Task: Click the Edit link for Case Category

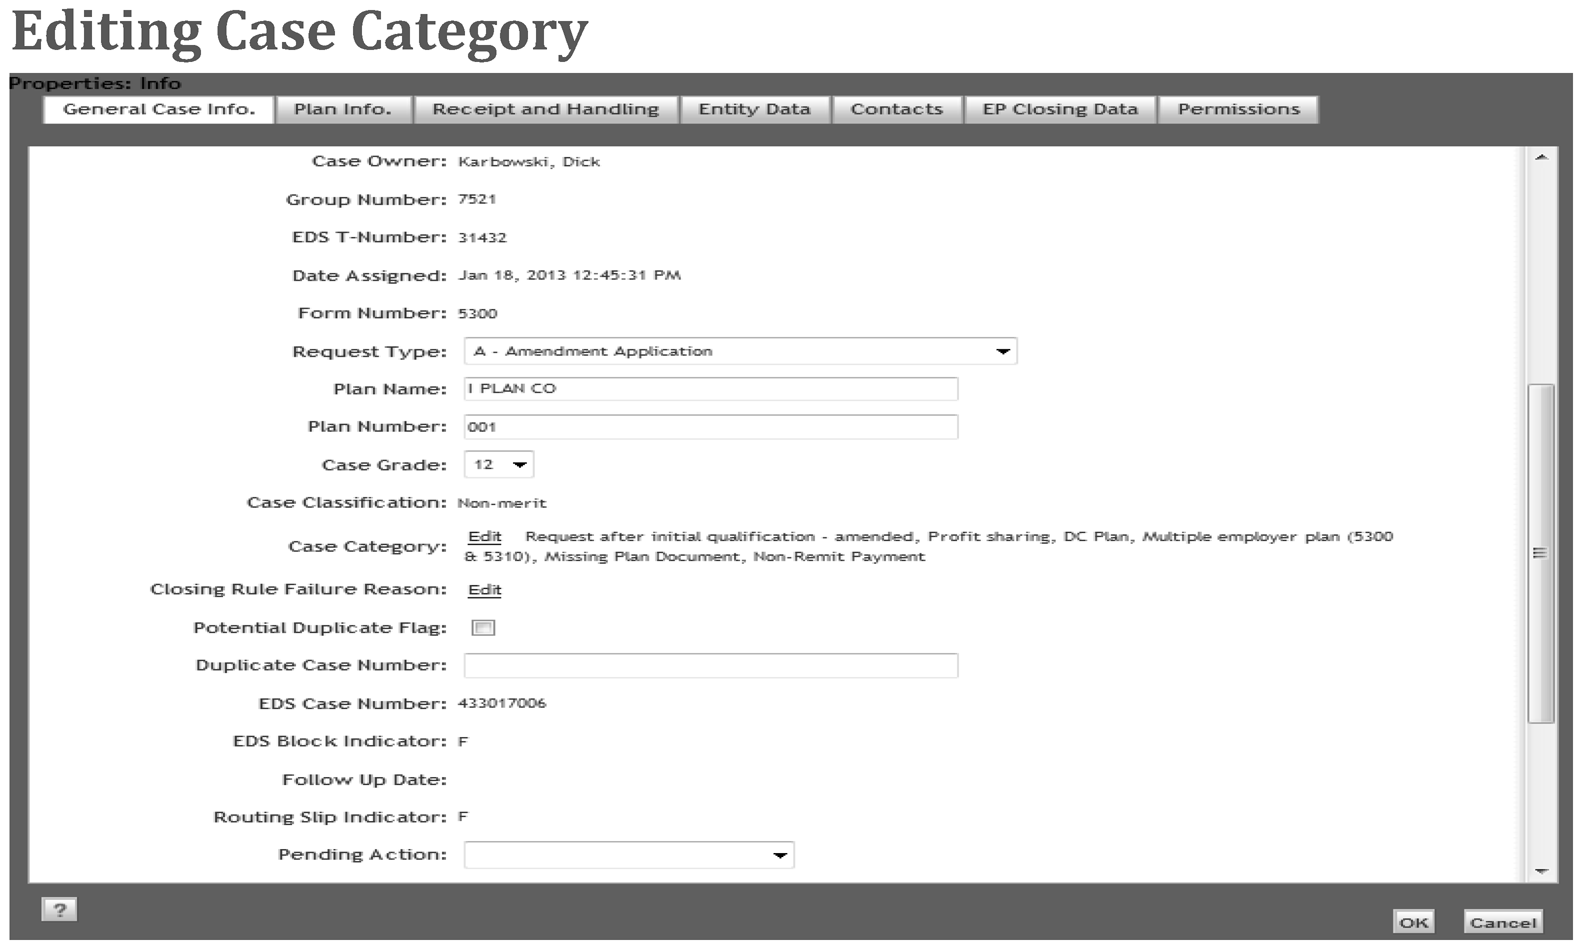Action: click(x=484, y=537)
